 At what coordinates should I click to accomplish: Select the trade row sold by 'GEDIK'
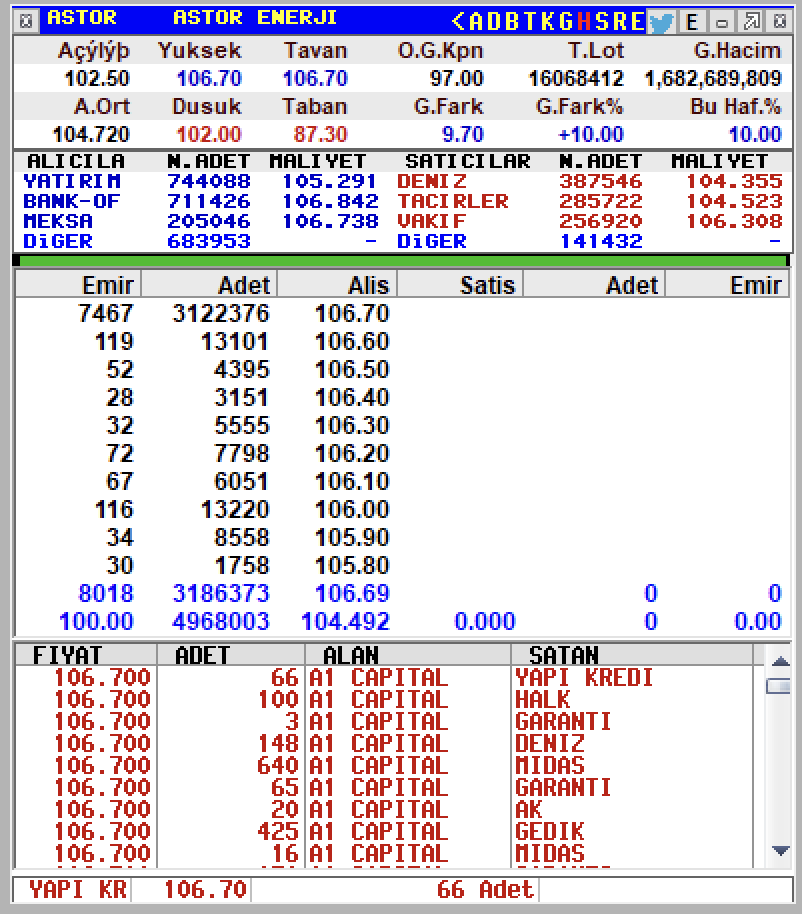[385, 831]
